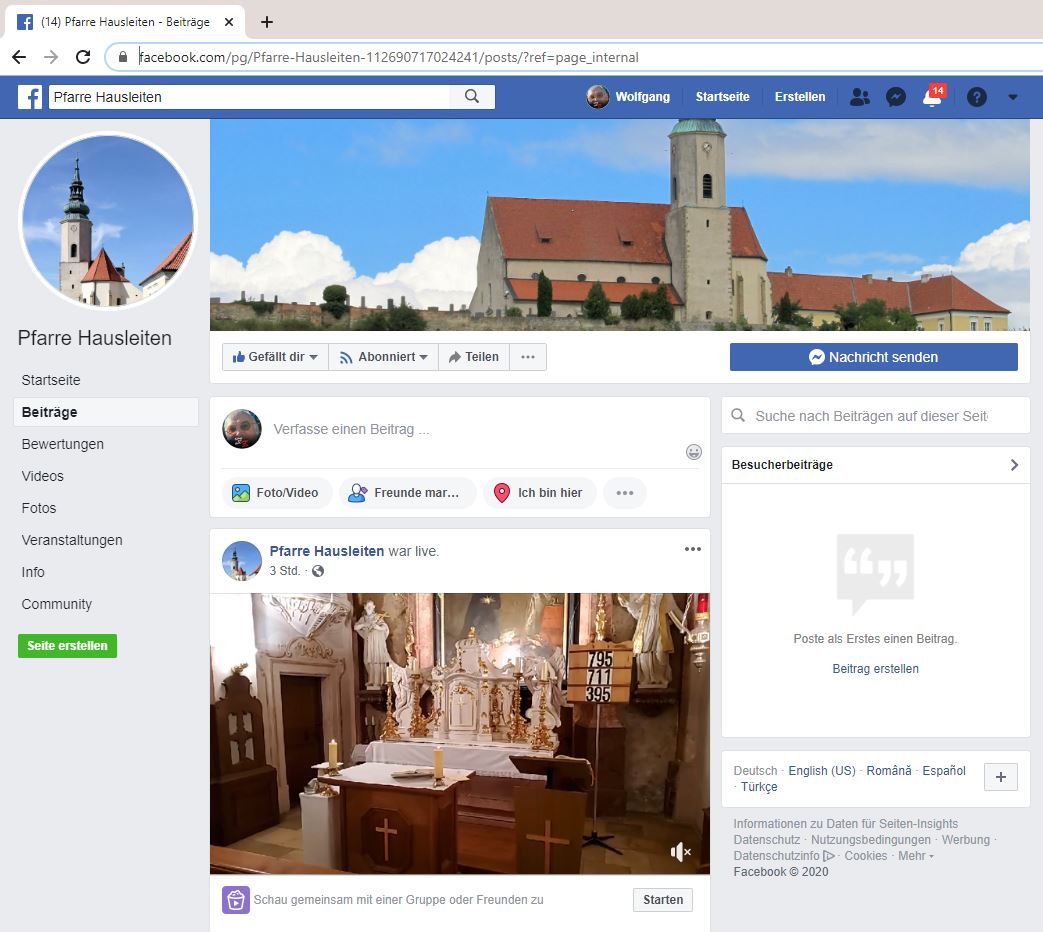1043x932 pixels.
Task: Open the more options dots beside Teilen
Action: [x=528, y=357]
